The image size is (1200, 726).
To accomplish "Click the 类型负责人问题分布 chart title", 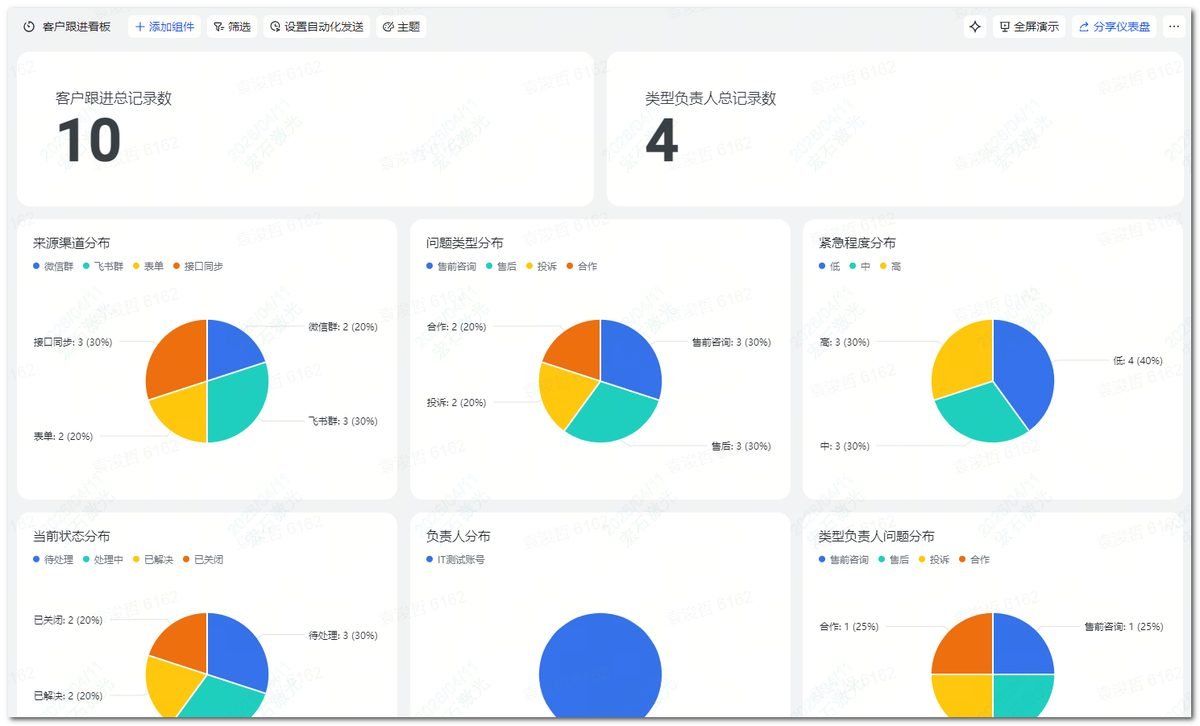I will click(877, 536).
